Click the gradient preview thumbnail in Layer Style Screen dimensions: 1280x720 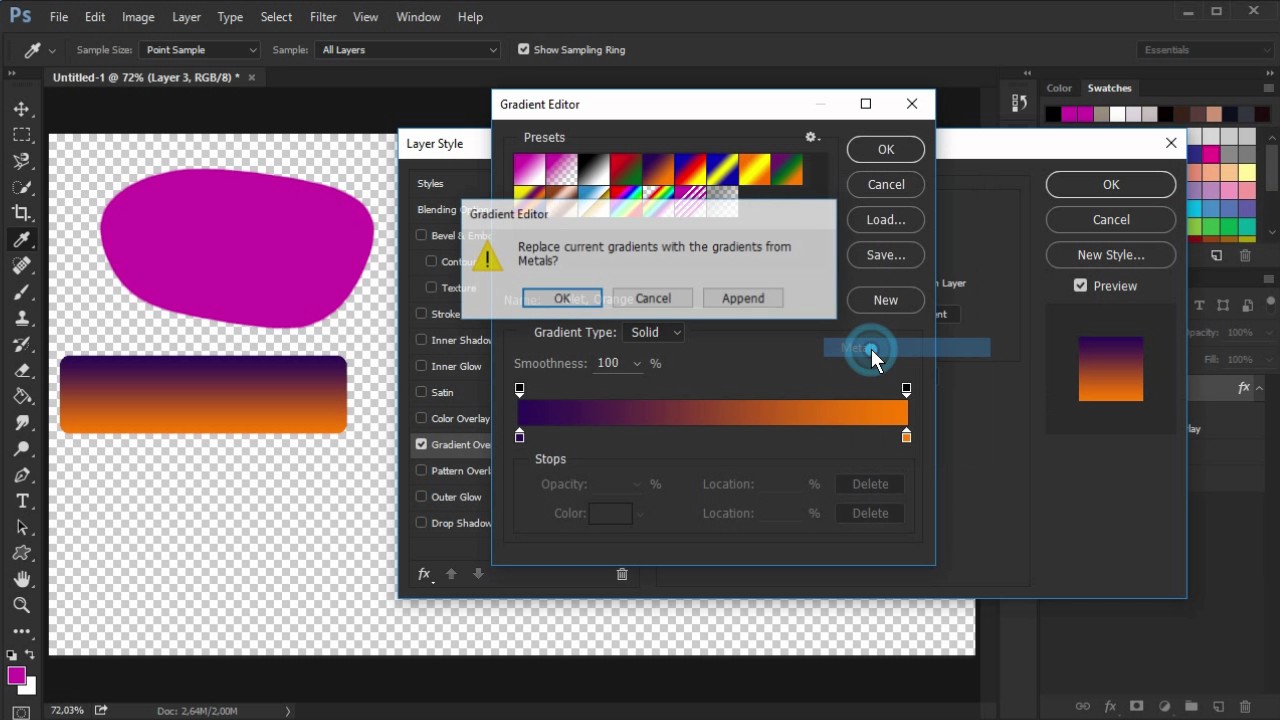[x=1110, y=369]
